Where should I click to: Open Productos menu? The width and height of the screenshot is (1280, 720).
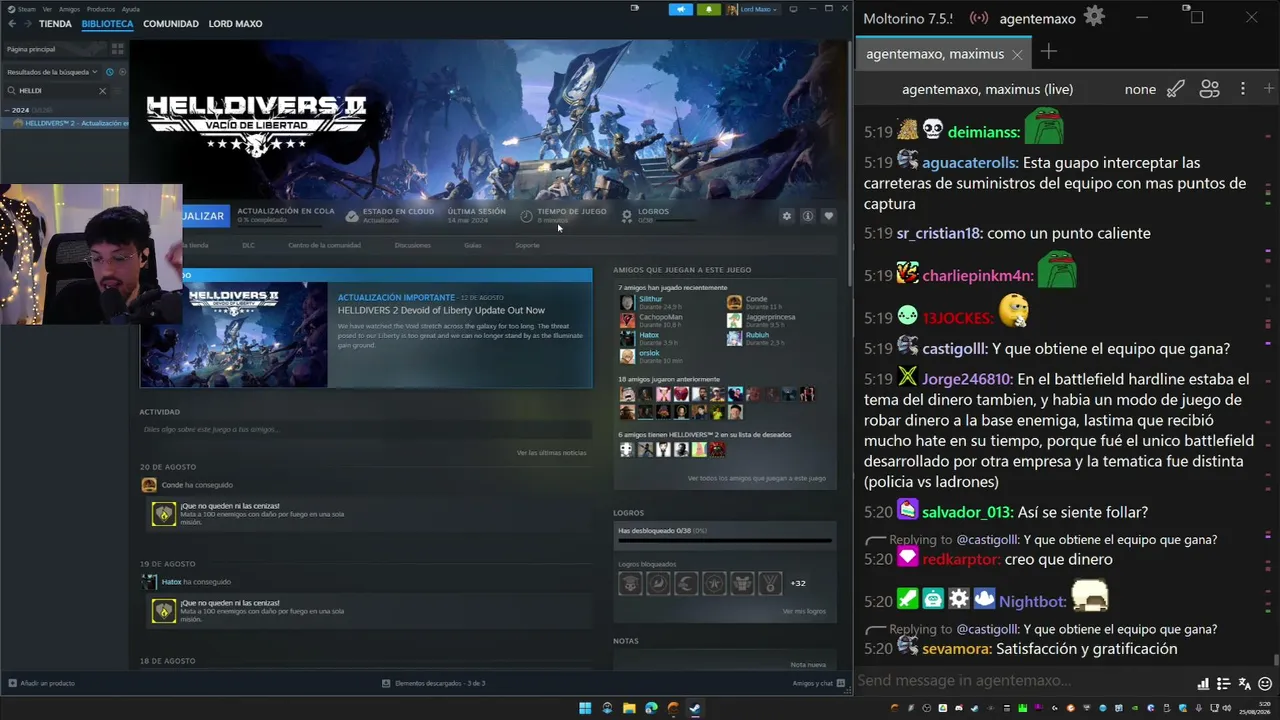pos(101,9)
